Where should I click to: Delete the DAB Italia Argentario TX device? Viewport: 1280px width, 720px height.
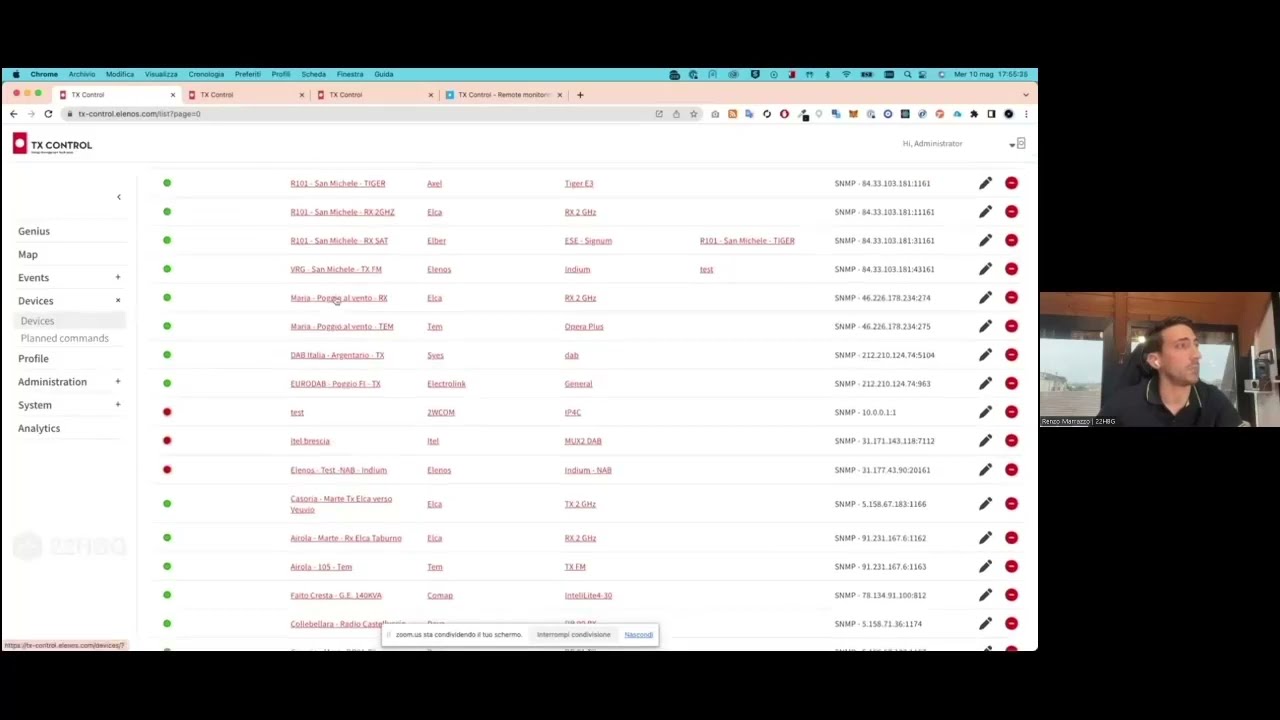pos(1011,355)
